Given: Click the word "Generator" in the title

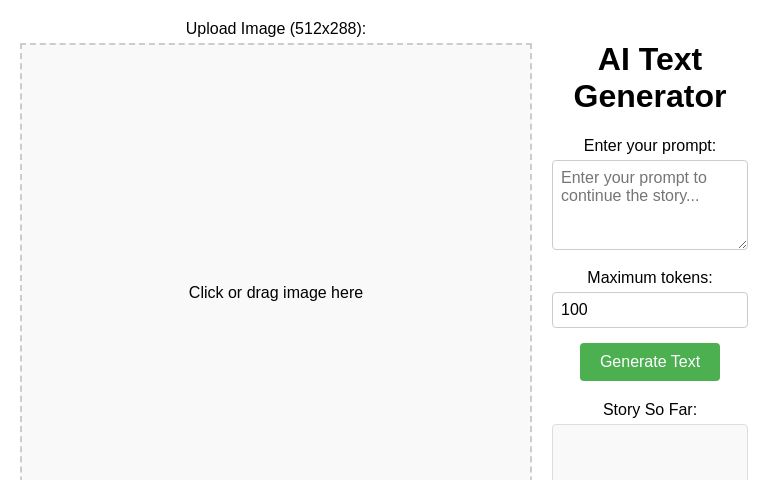Looking at the screenshot, I should (x=650, y=96).
